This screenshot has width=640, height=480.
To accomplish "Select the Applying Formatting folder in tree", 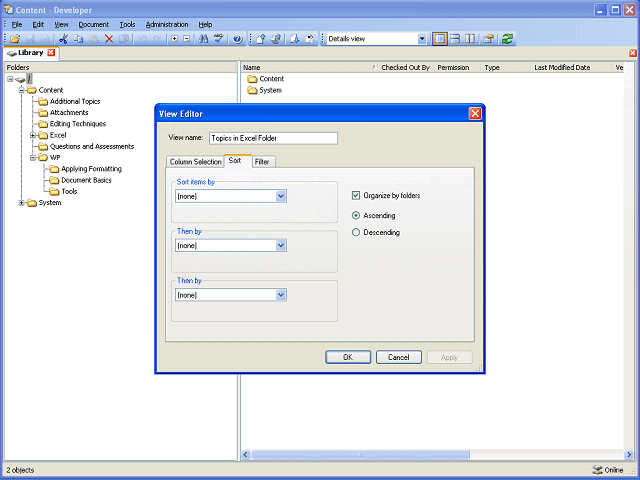I will point(91,169).
